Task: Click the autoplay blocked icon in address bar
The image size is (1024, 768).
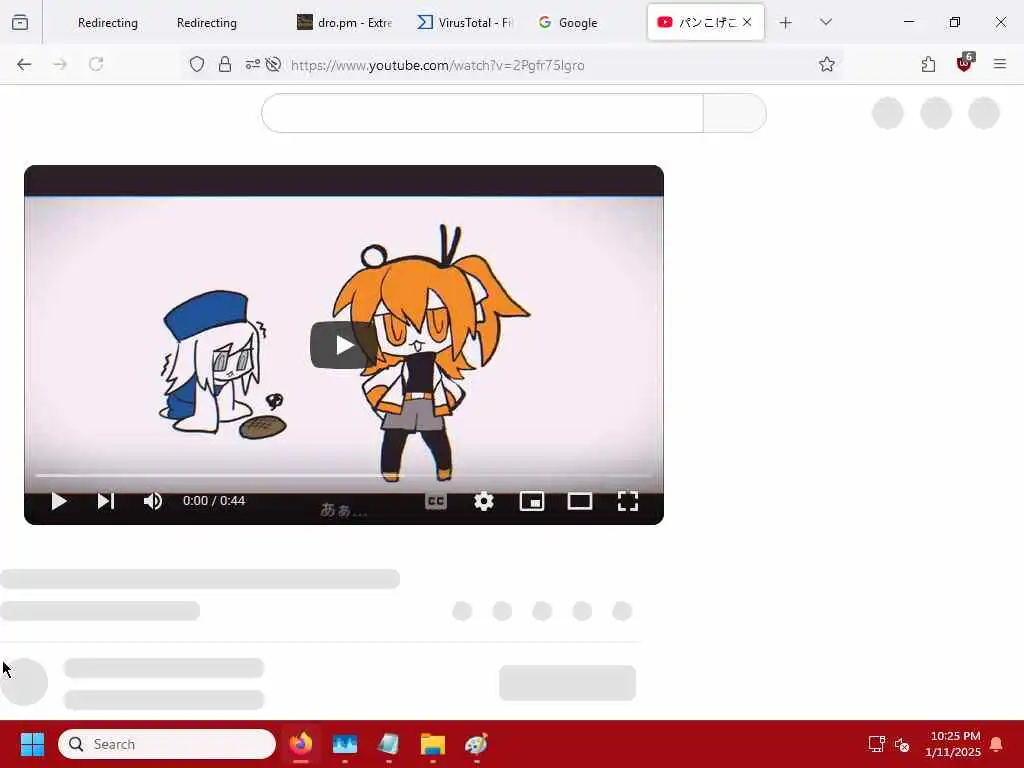Action: click(x=274, y=64)
